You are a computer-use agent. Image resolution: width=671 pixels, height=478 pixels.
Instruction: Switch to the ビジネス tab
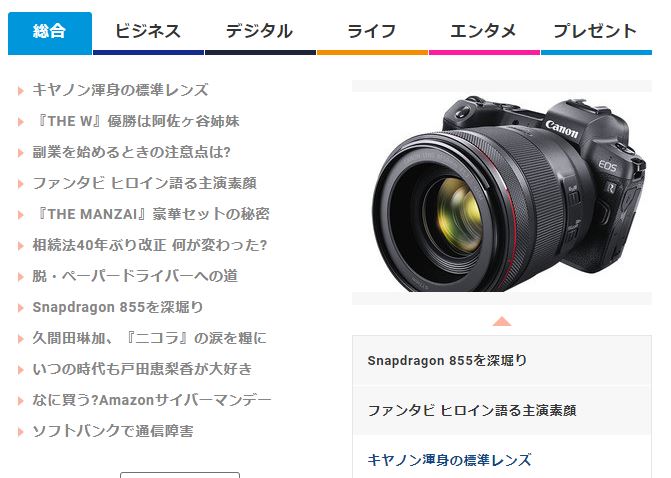coord(148,33)
